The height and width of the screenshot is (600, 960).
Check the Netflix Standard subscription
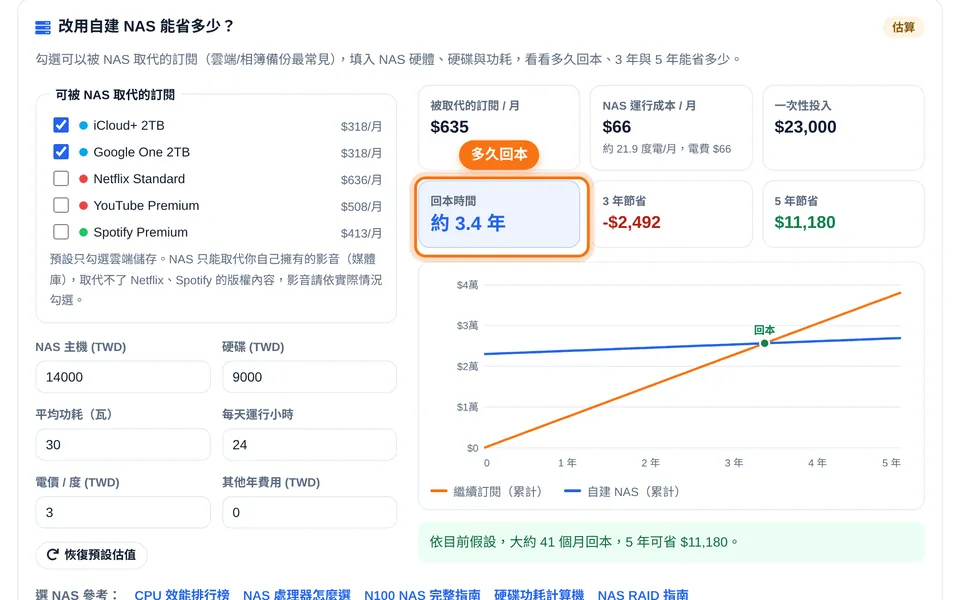click(x=61, y=178)
